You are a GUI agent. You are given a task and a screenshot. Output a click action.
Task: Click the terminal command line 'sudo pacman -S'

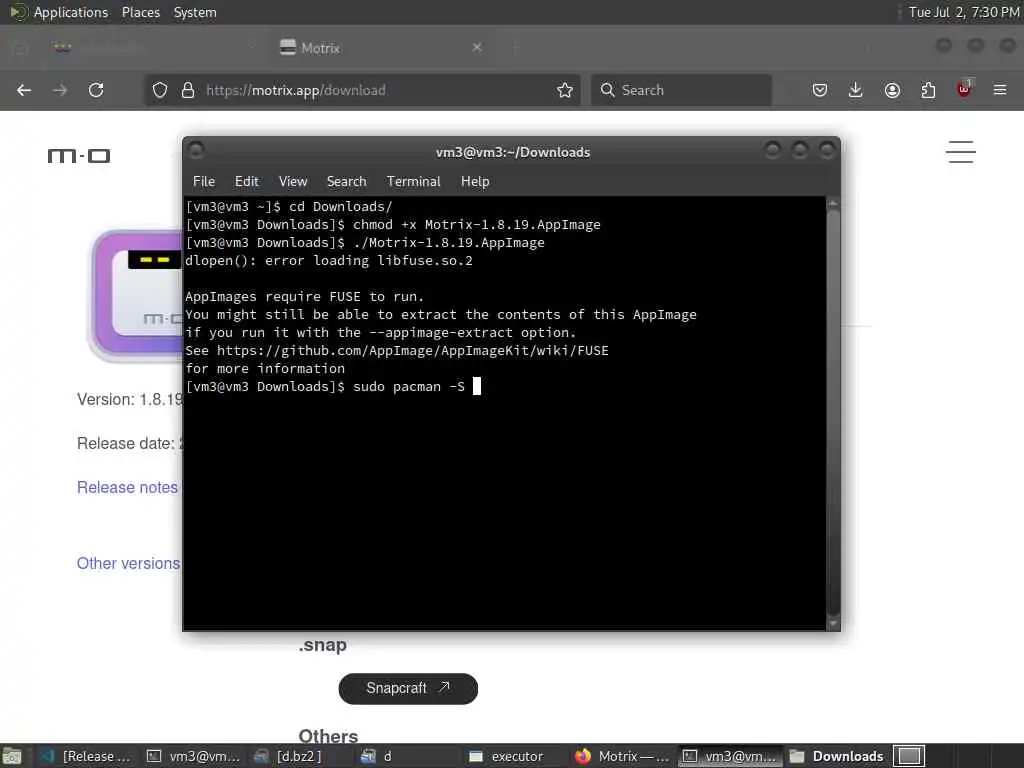point(409,387)
